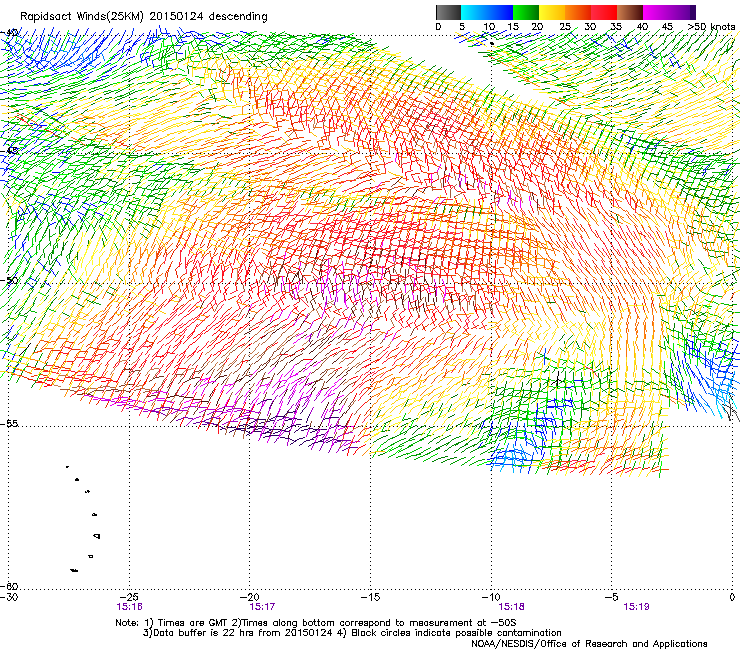
Task: Click the purple '15:16' time label
Action: coord(129,607)
